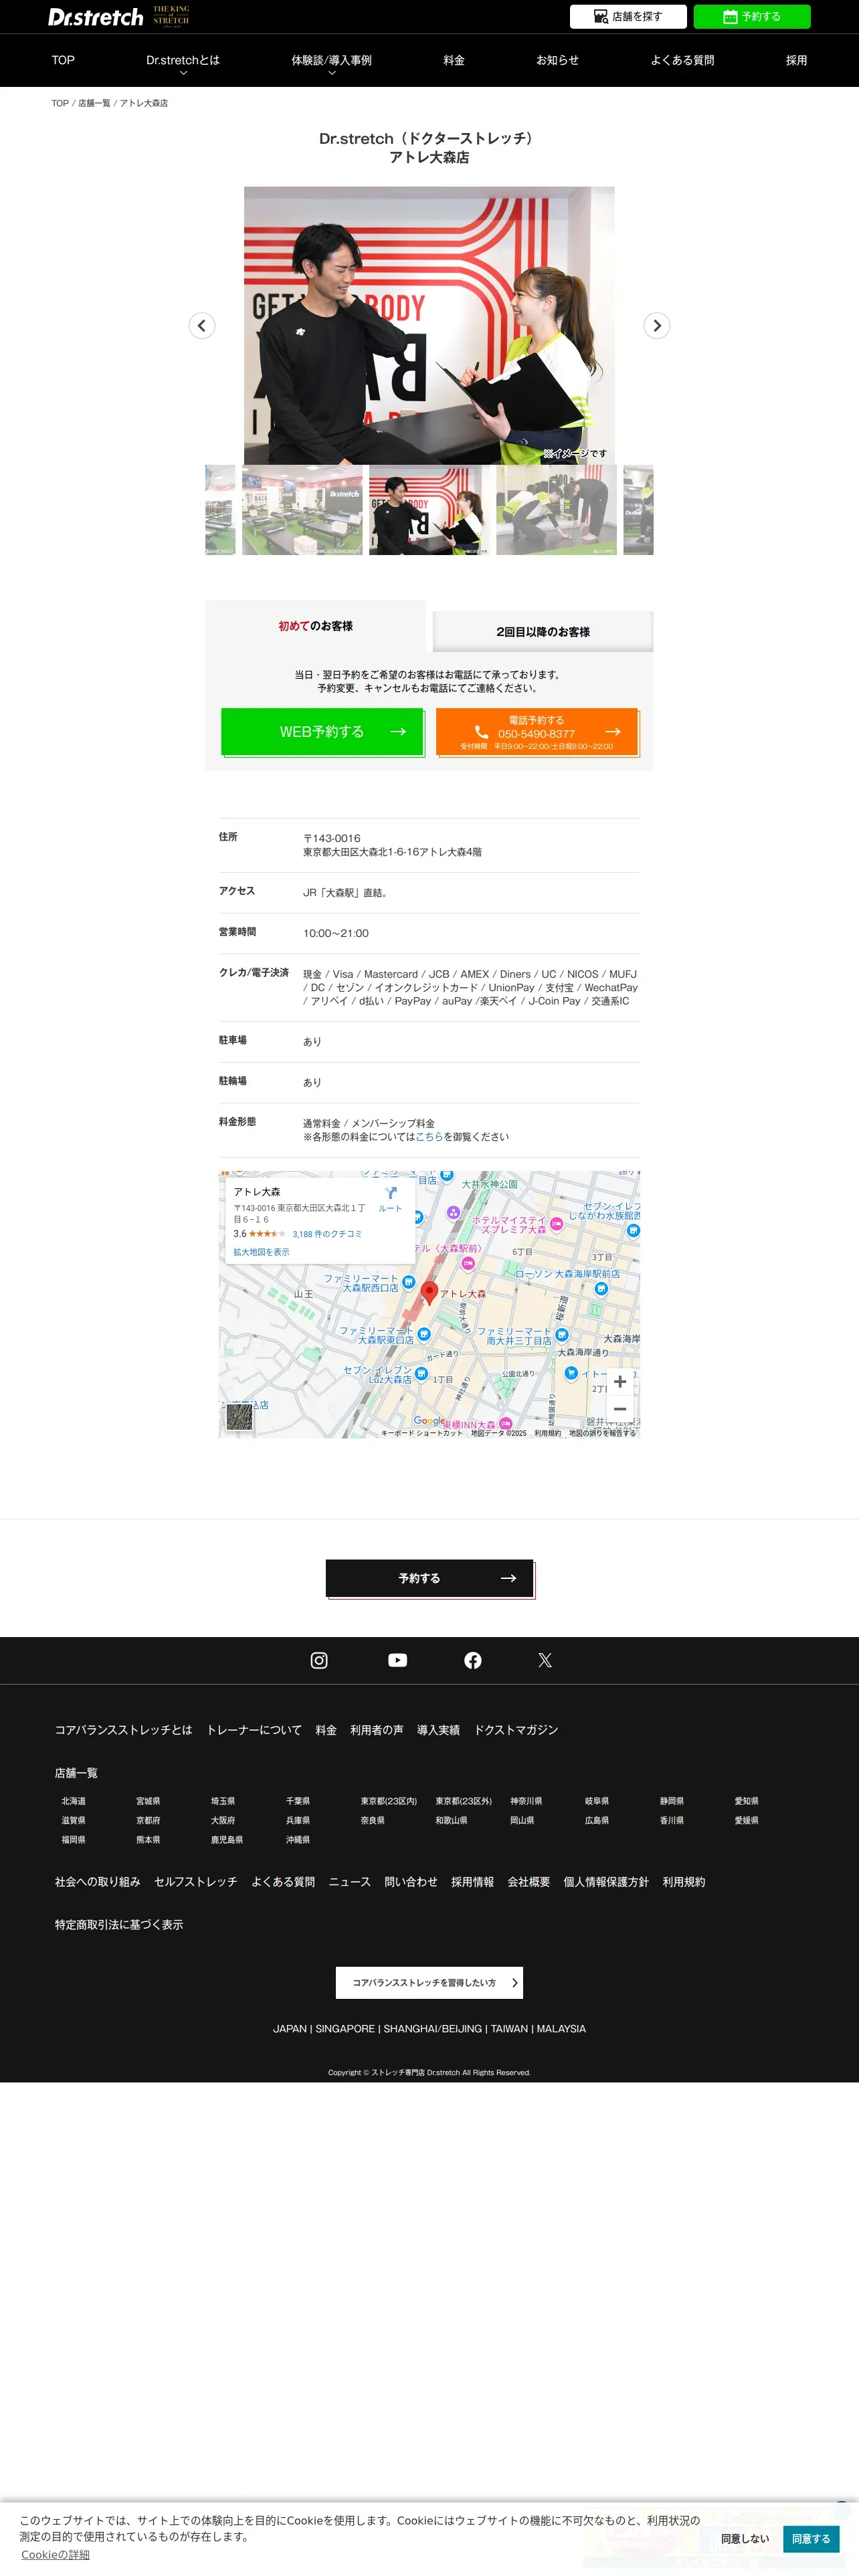Click the 利用者の声 footer link

coord(376,1730)
